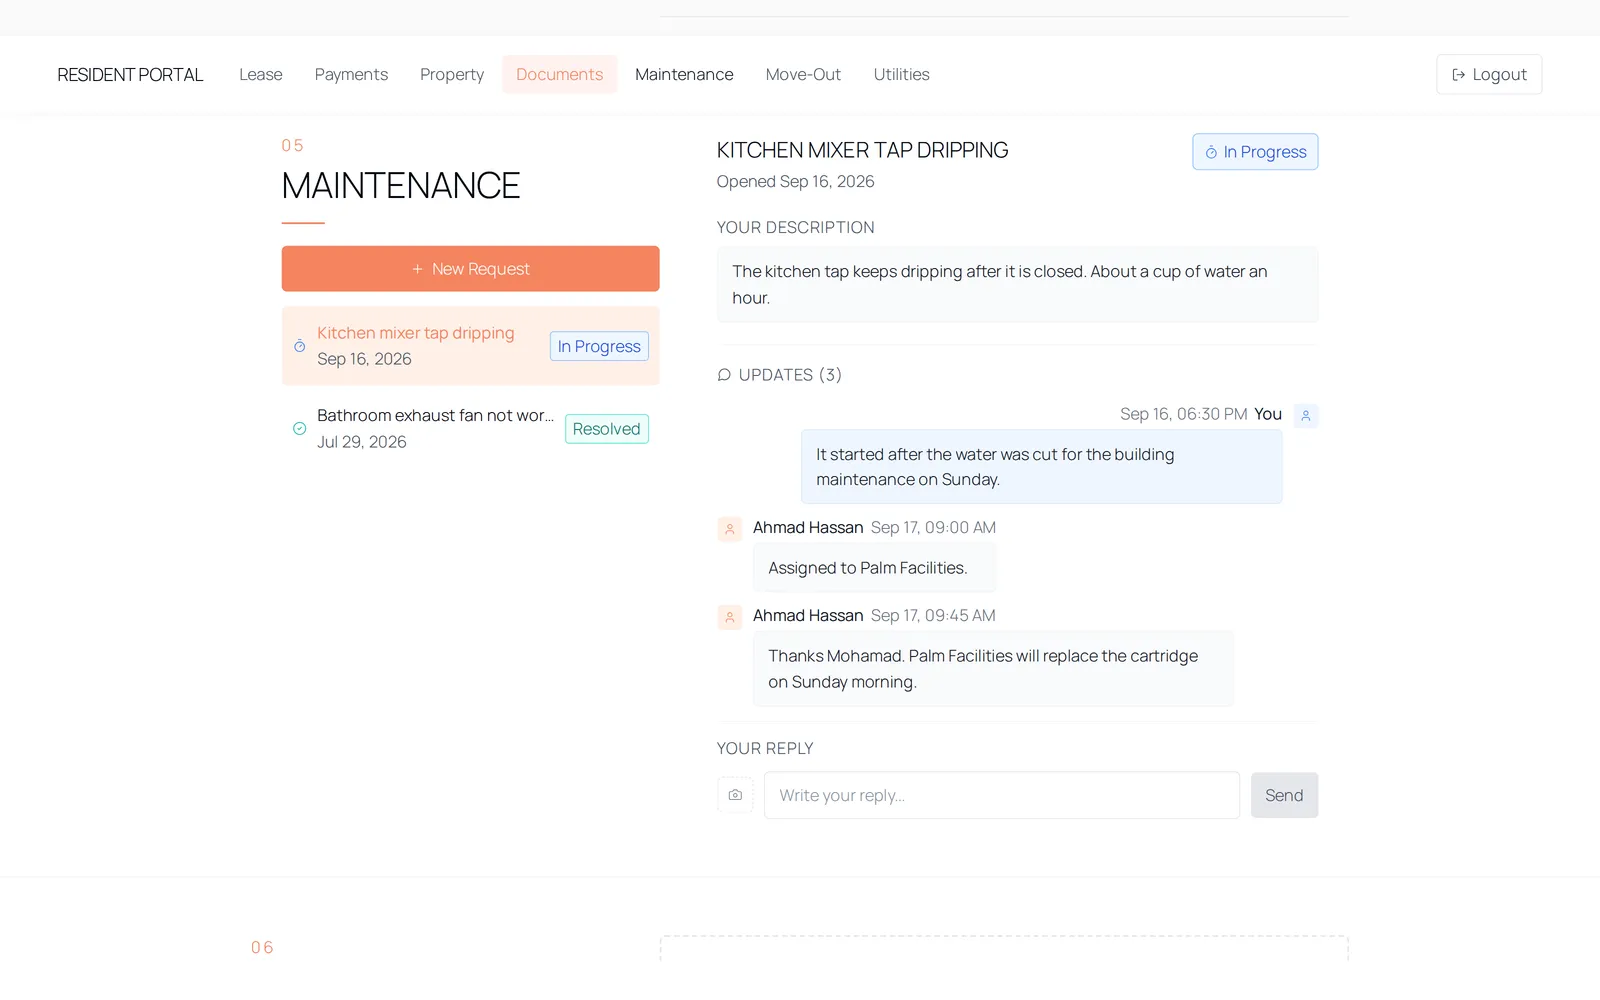The width and height of the screenshot is (1600, 1000).
Task: Click the logout arrow icon
Action: (1458, 75)
